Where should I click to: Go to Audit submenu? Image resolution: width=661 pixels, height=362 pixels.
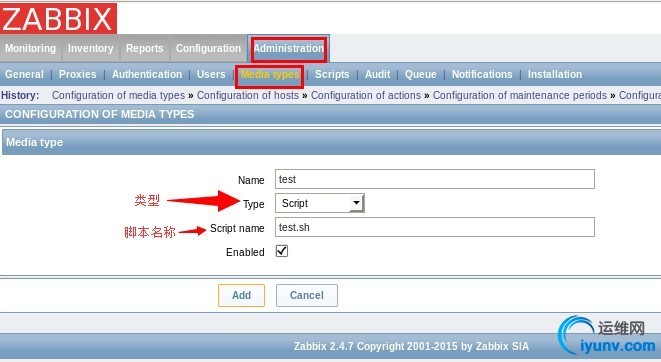377,74
